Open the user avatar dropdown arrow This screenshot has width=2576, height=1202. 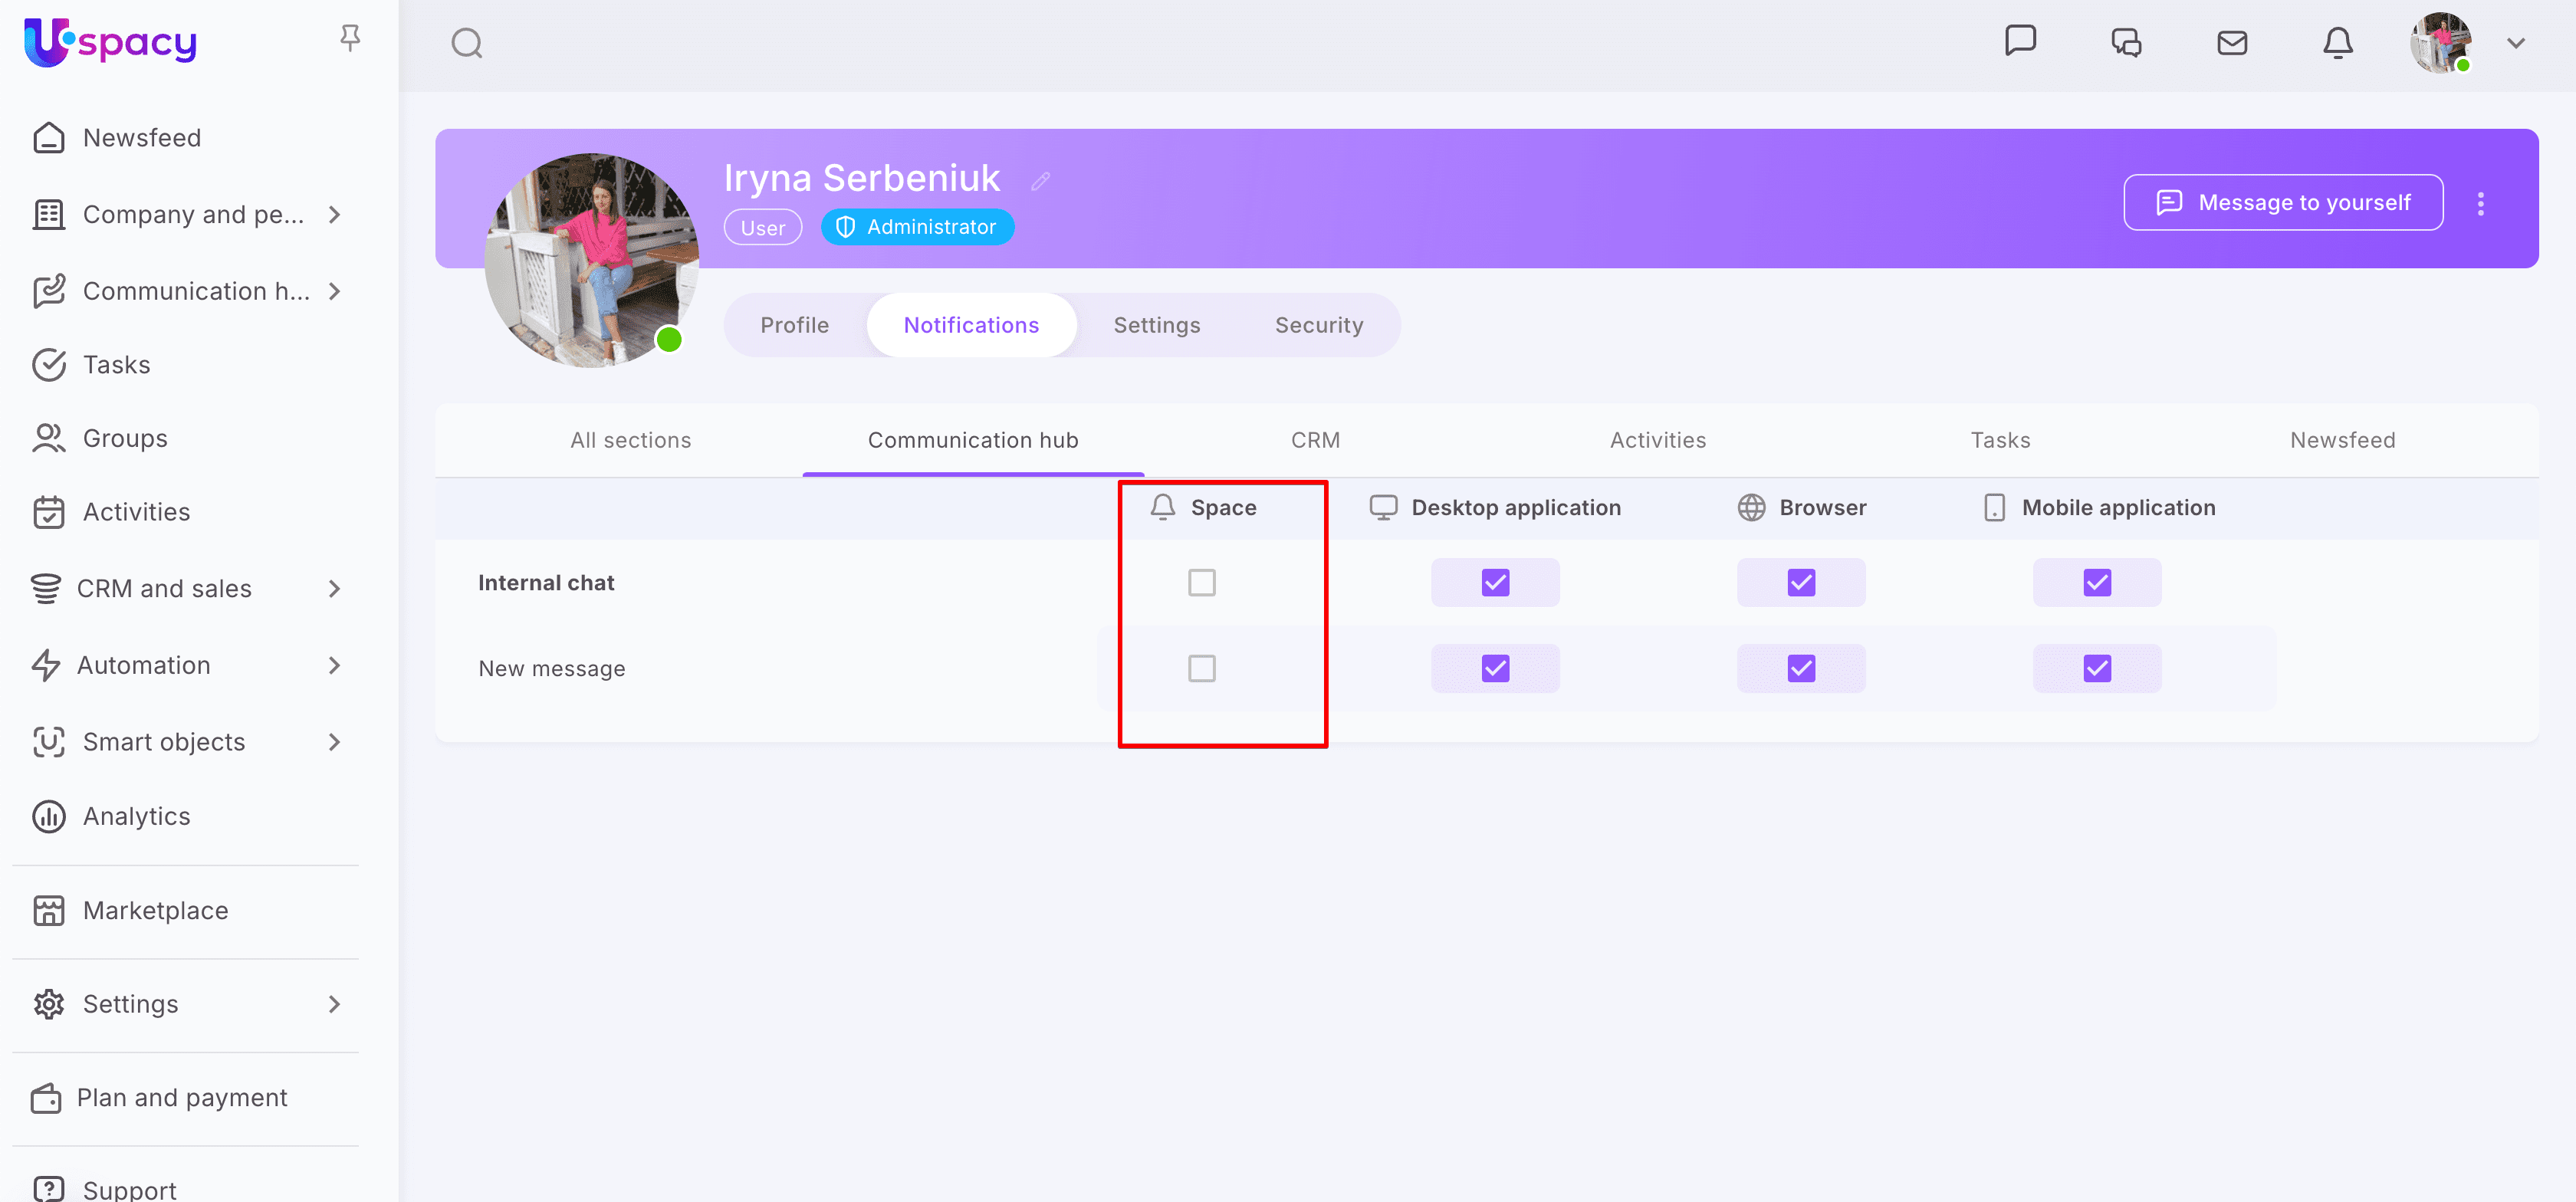tap(2515, 43)
